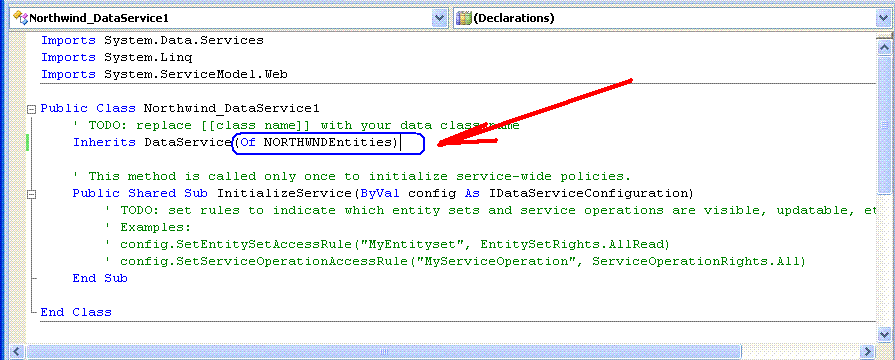Image resolution: width=895 pixels, height=360 pixels.
Task: Click IDataServiceConfiguration type name
Action: point(587,193)
